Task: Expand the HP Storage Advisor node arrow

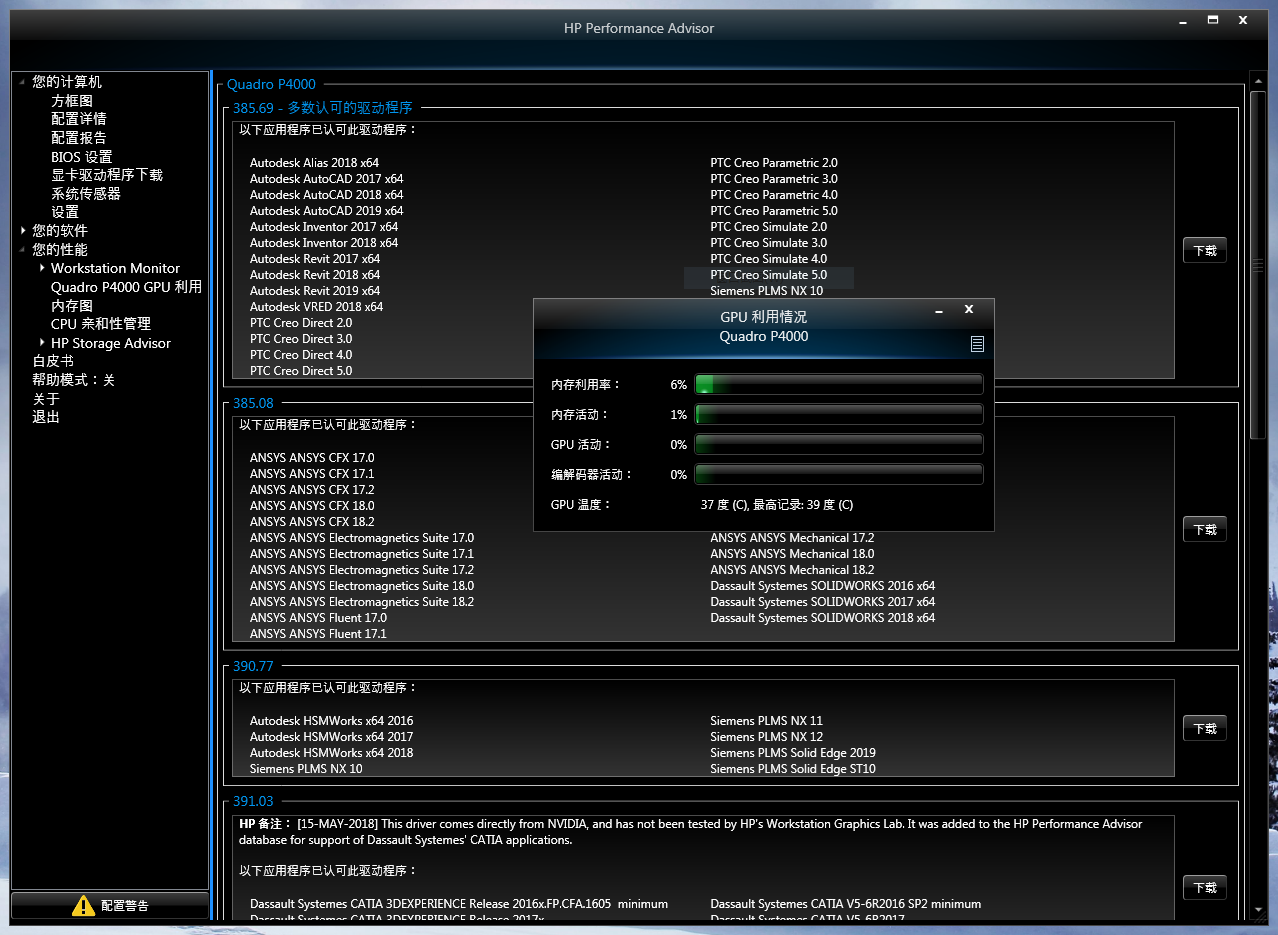Action: (x=42, y=343)
